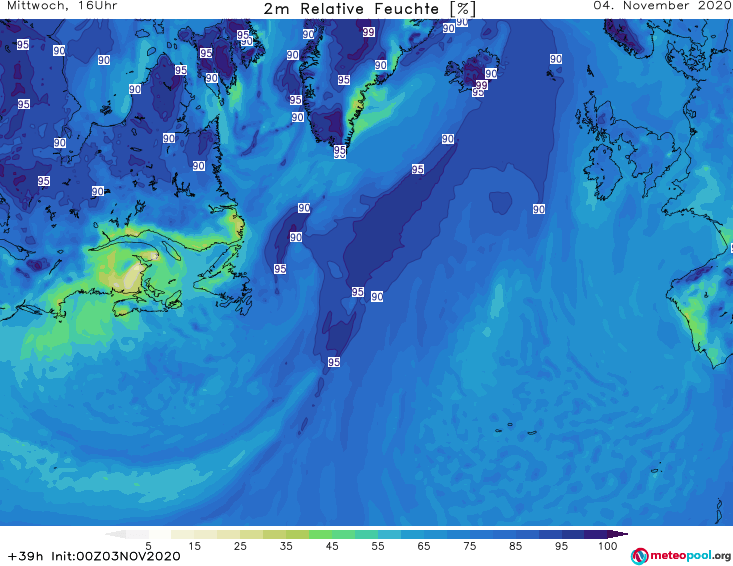The image size is (733, 566).
Task: Click the legend scale value '100'
Action: coord(608,546)
